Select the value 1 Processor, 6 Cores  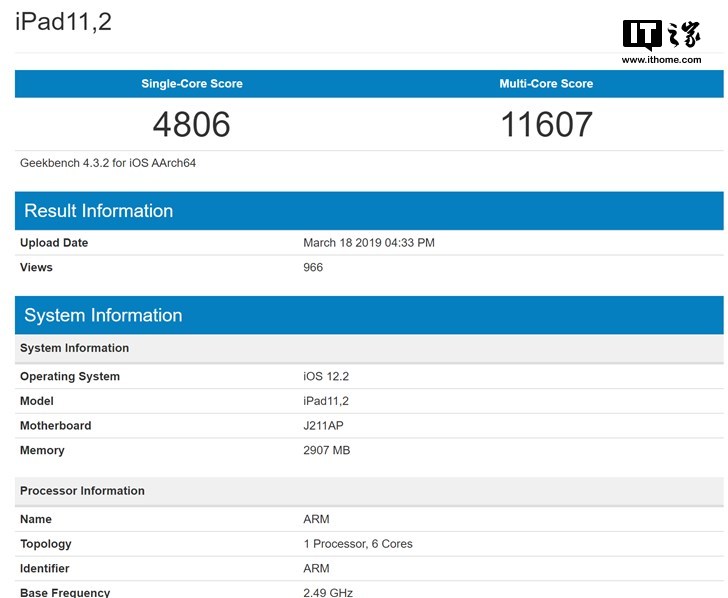click(358, 544)
